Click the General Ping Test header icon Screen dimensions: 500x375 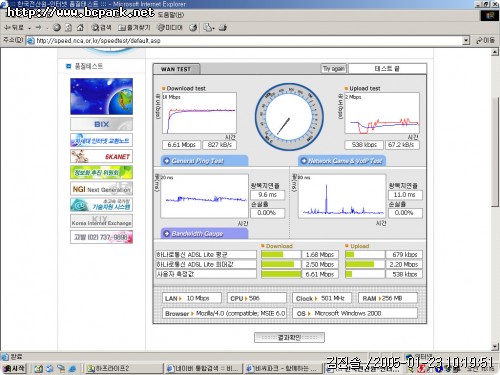(x=167, y=161)
